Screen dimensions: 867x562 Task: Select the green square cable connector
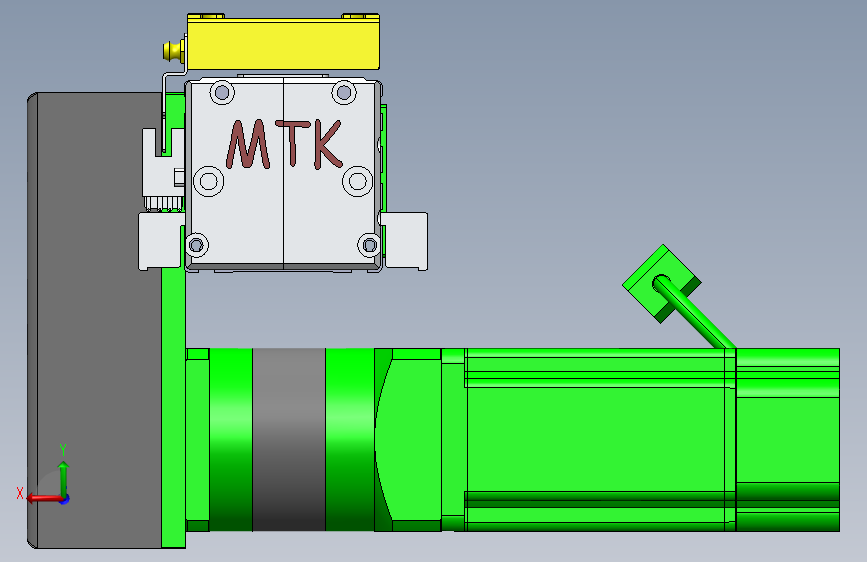click(x=661, y=284)
